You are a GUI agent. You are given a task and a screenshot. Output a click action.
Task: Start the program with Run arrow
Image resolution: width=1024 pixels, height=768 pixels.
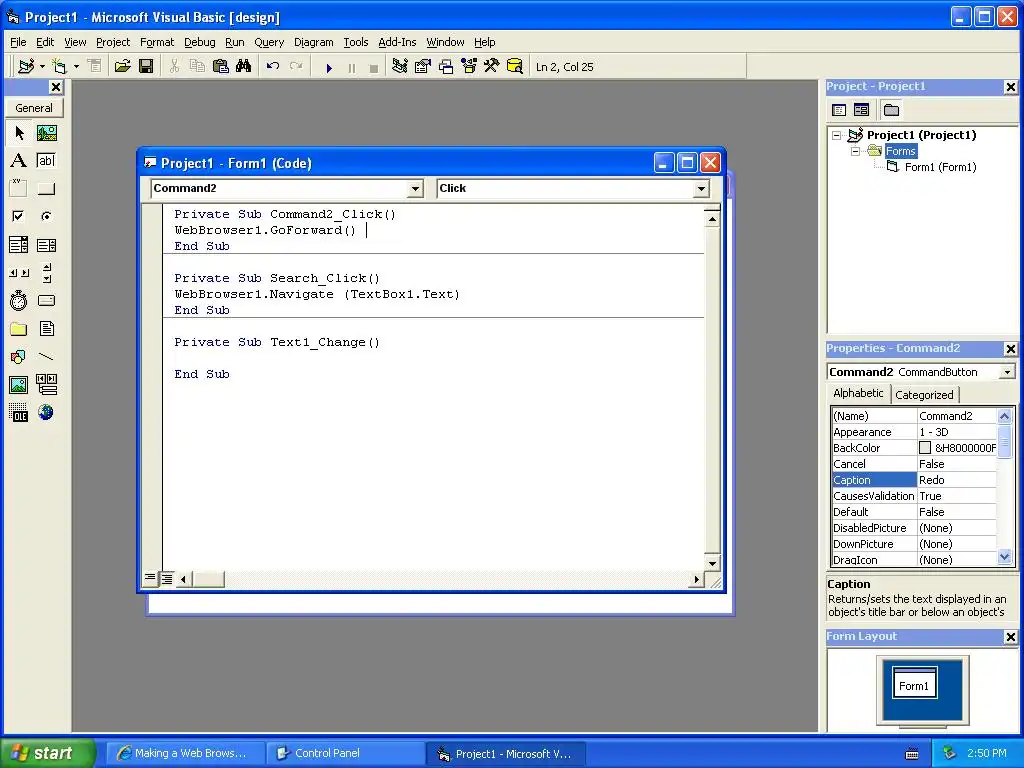point(329,67)
